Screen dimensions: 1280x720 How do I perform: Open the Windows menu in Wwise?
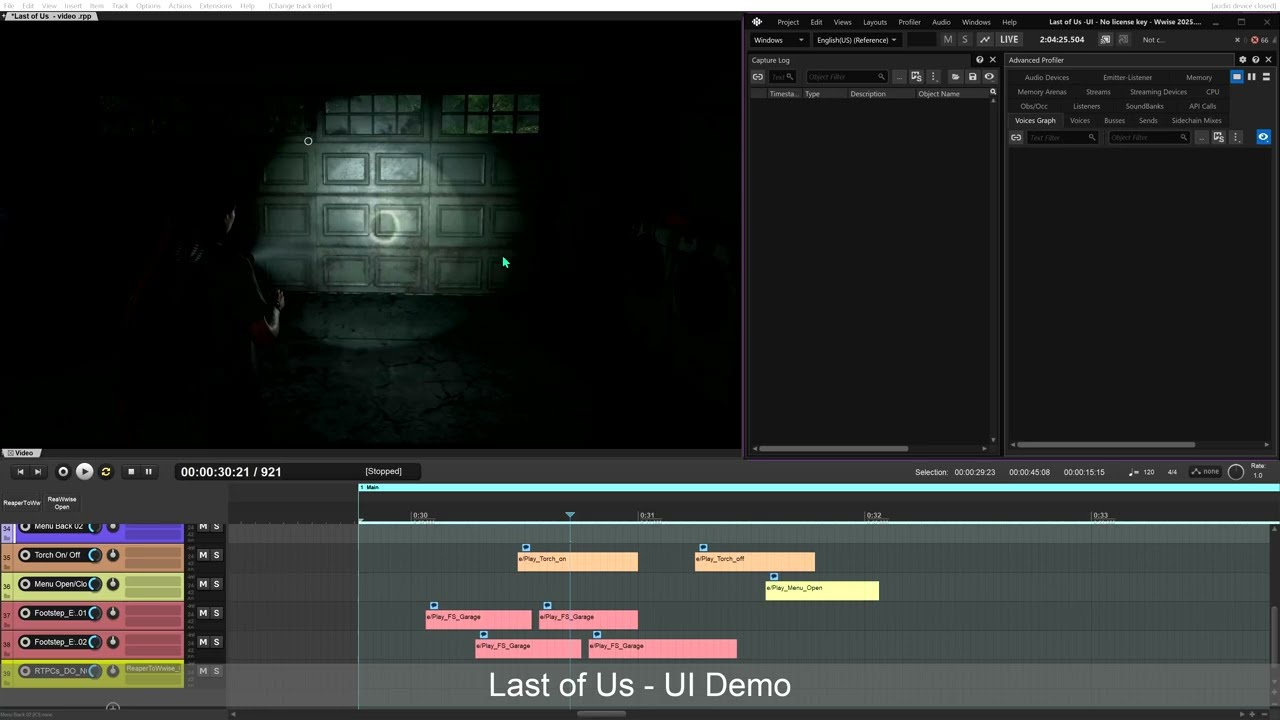(976, 22)
